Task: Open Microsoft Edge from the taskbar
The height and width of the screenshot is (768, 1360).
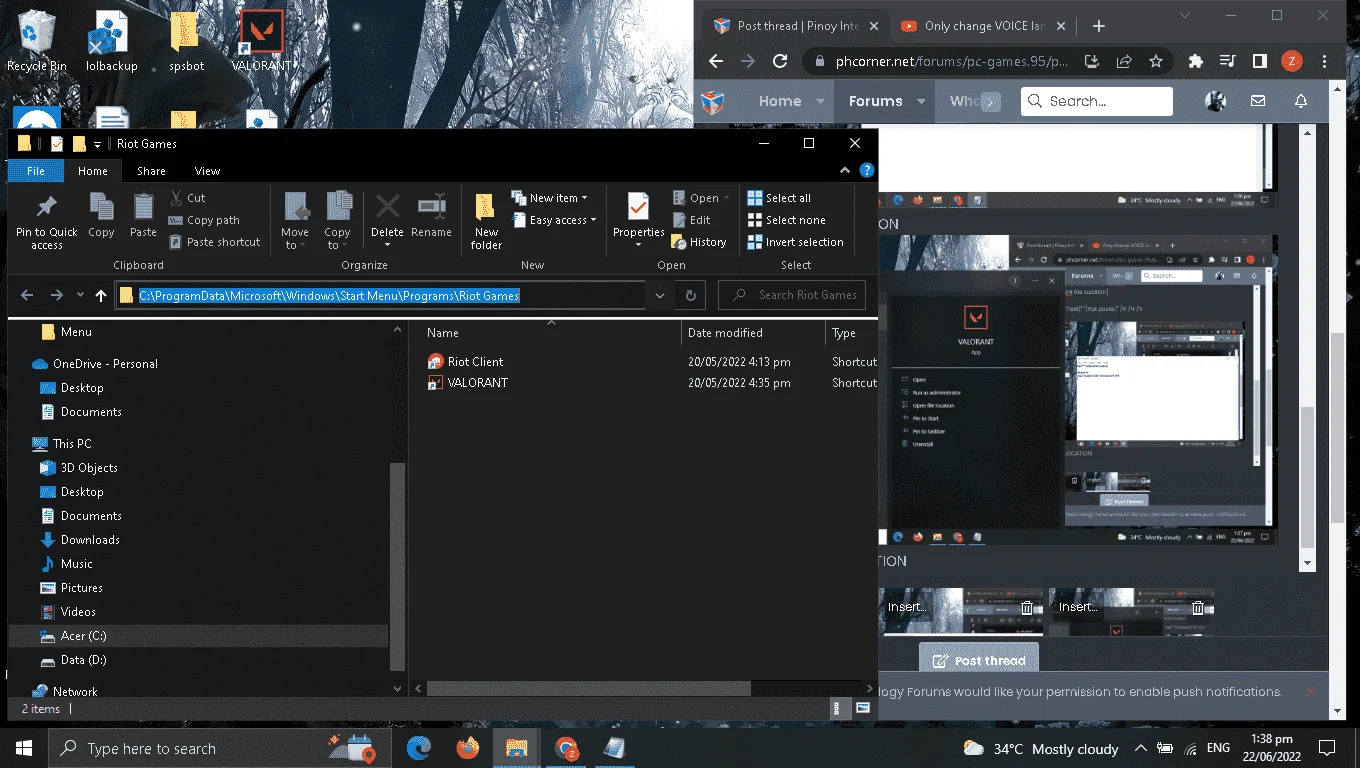Action: point(418,748)
